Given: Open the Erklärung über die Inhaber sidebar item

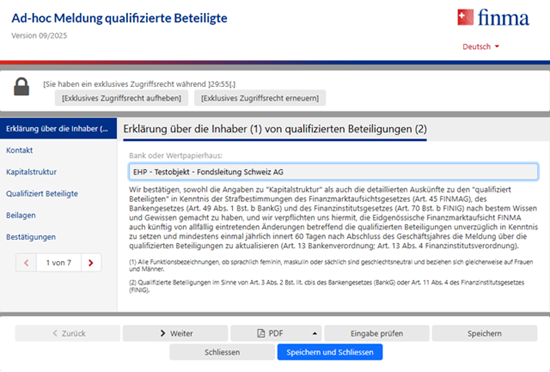Looking at the screenshot, I should [58, 129].
